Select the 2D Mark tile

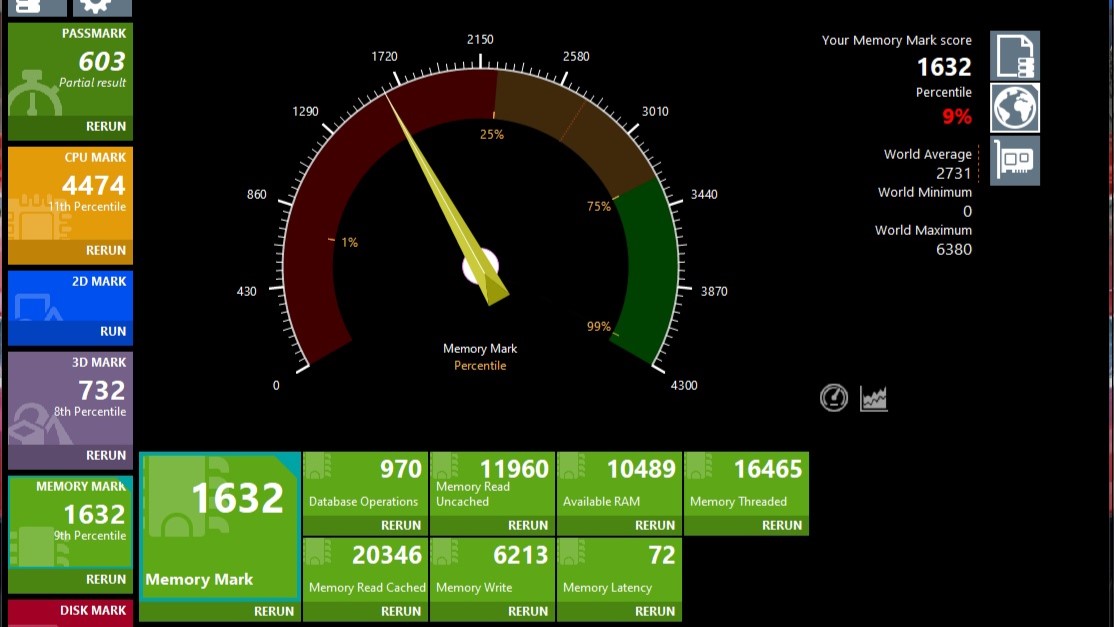point(70,297)
